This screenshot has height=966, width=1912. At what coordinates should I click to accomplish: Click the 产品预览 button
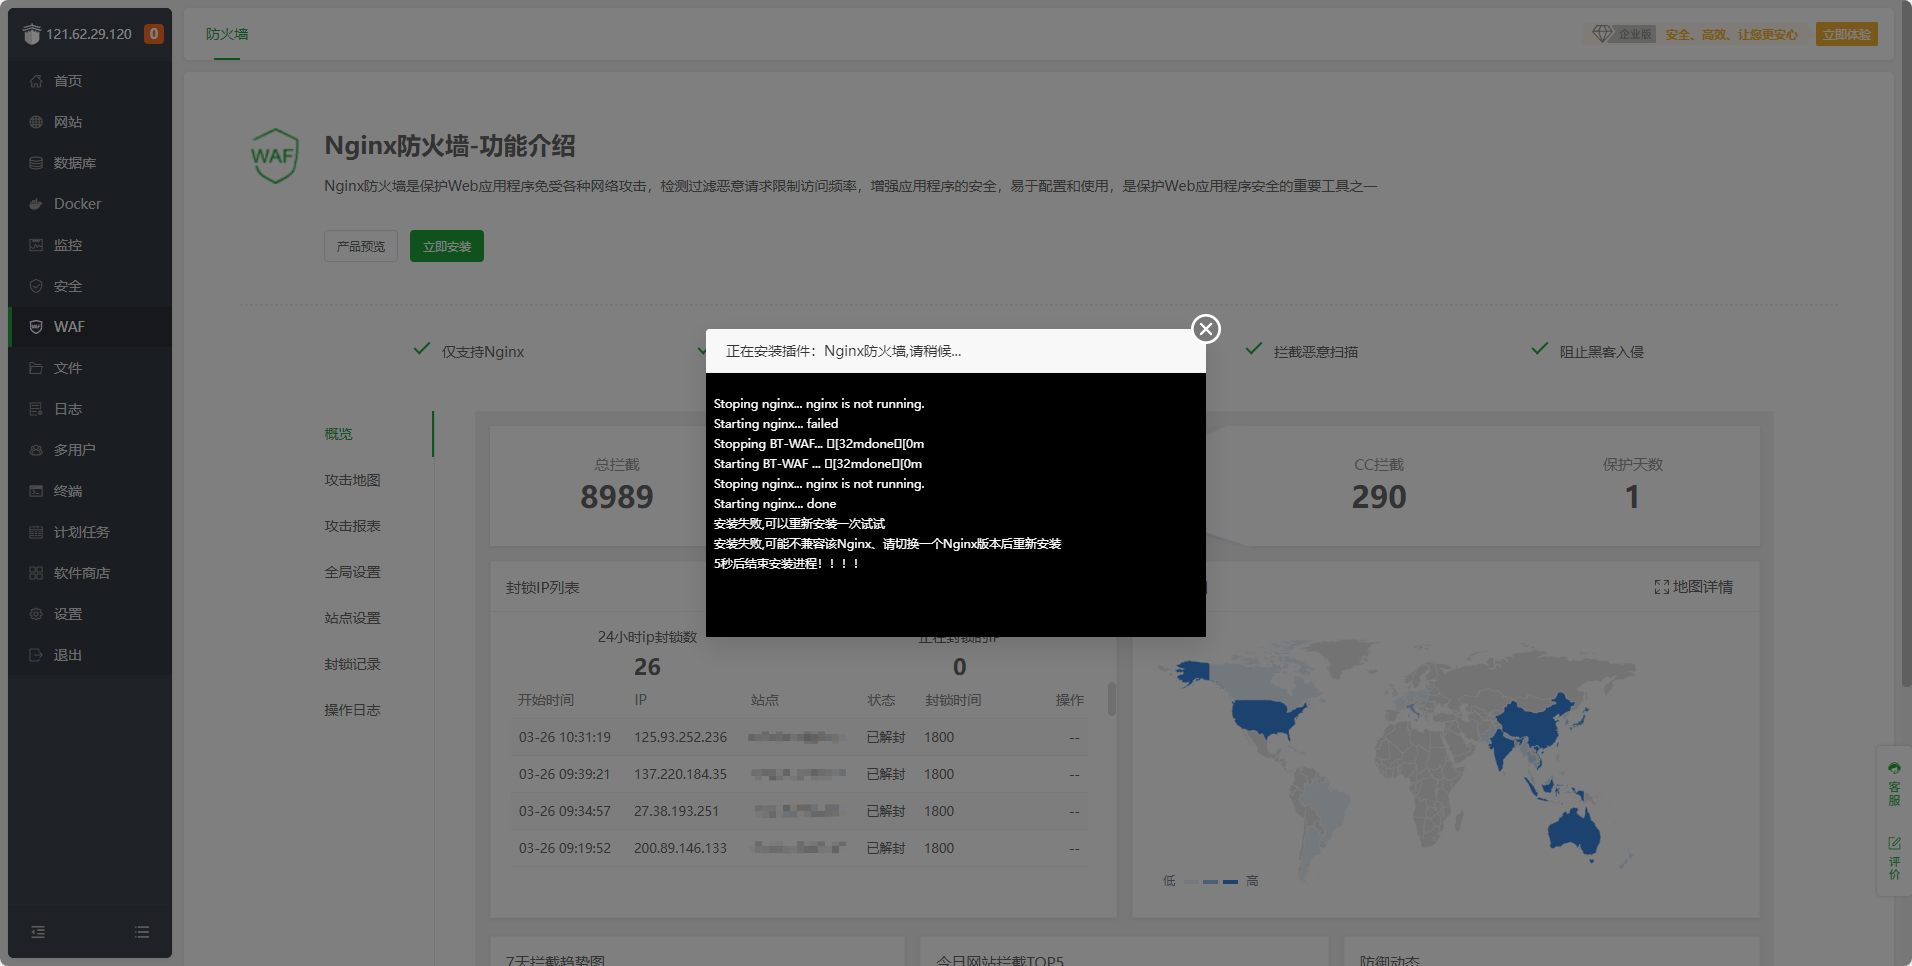[361, 246]
